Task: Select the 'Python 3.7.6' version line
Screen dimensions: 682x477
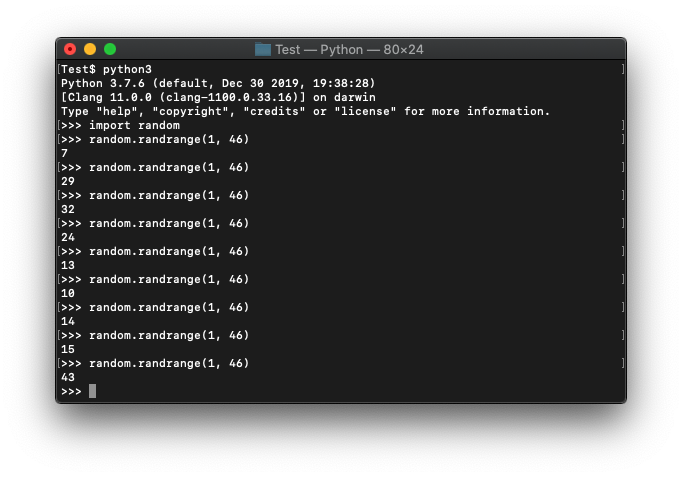Action: point(218,83)
